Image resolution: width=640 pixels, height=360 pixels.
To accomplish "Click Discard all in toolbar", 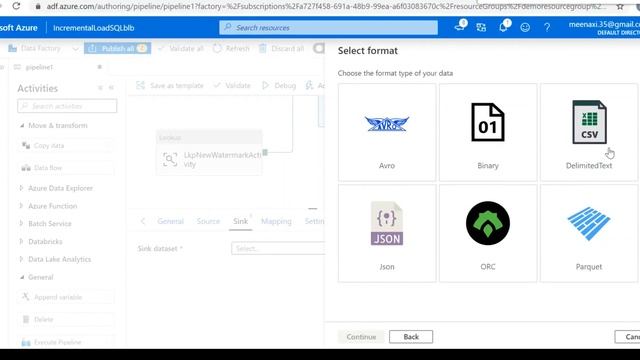I will [282, 48].
